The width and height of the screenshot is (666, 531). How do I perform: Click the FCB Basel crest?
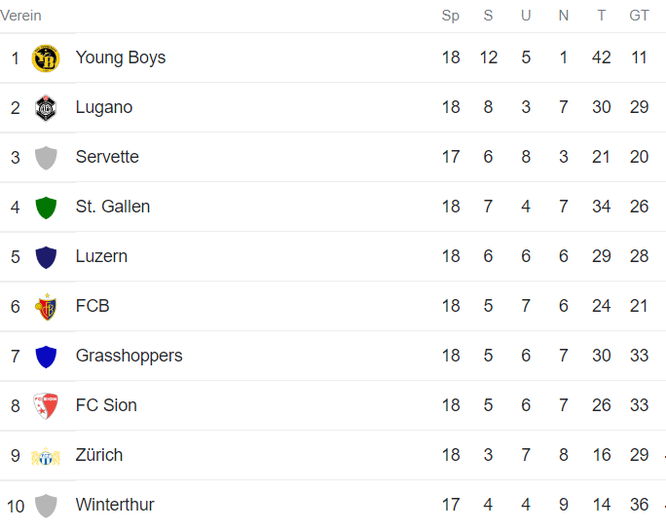46,307
